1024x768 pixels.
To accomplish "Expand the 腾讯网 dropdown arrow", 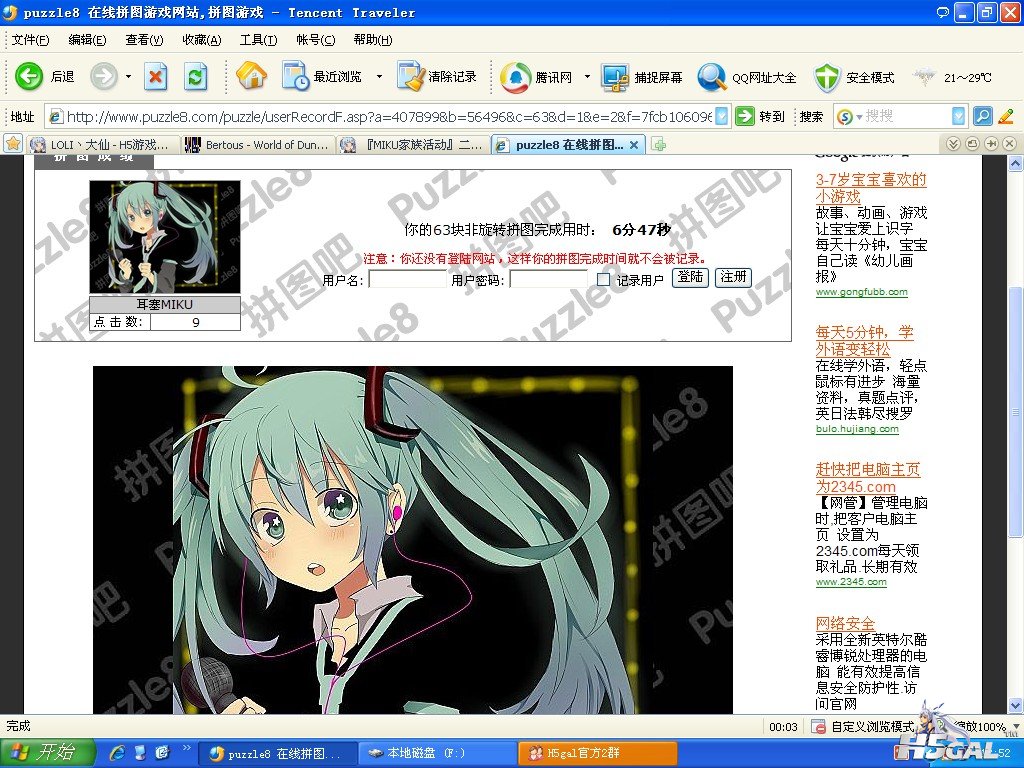I will pos(586,76).
